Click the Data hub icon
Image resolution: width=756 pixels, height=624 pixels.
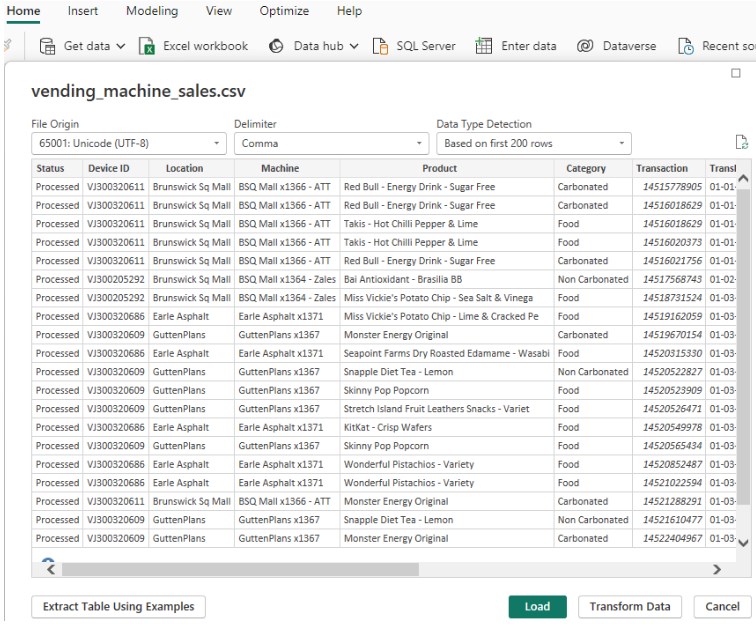(276, 46)
